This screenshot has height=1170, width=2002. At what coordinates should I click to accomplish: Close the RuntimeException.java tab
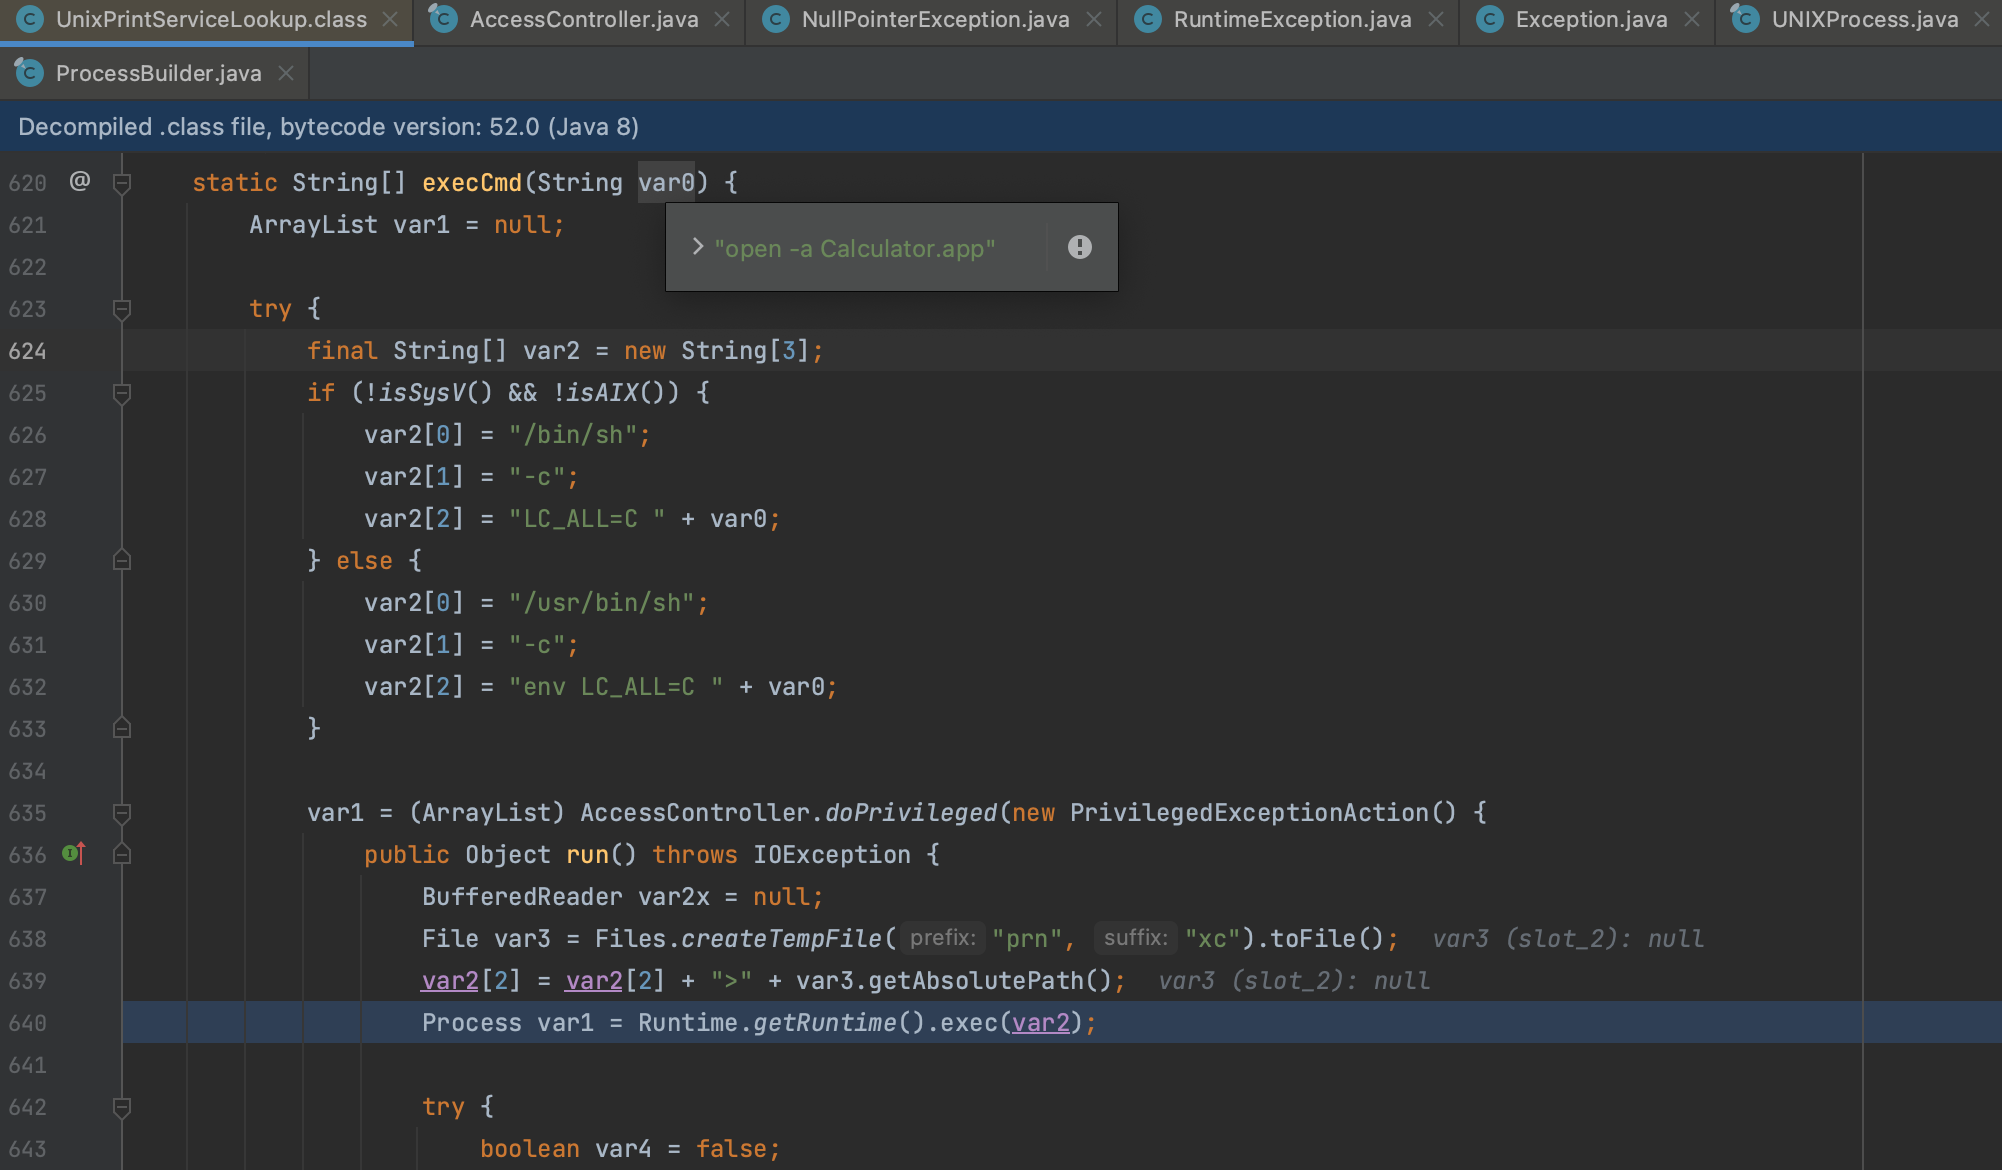[x=1436, y=20]
